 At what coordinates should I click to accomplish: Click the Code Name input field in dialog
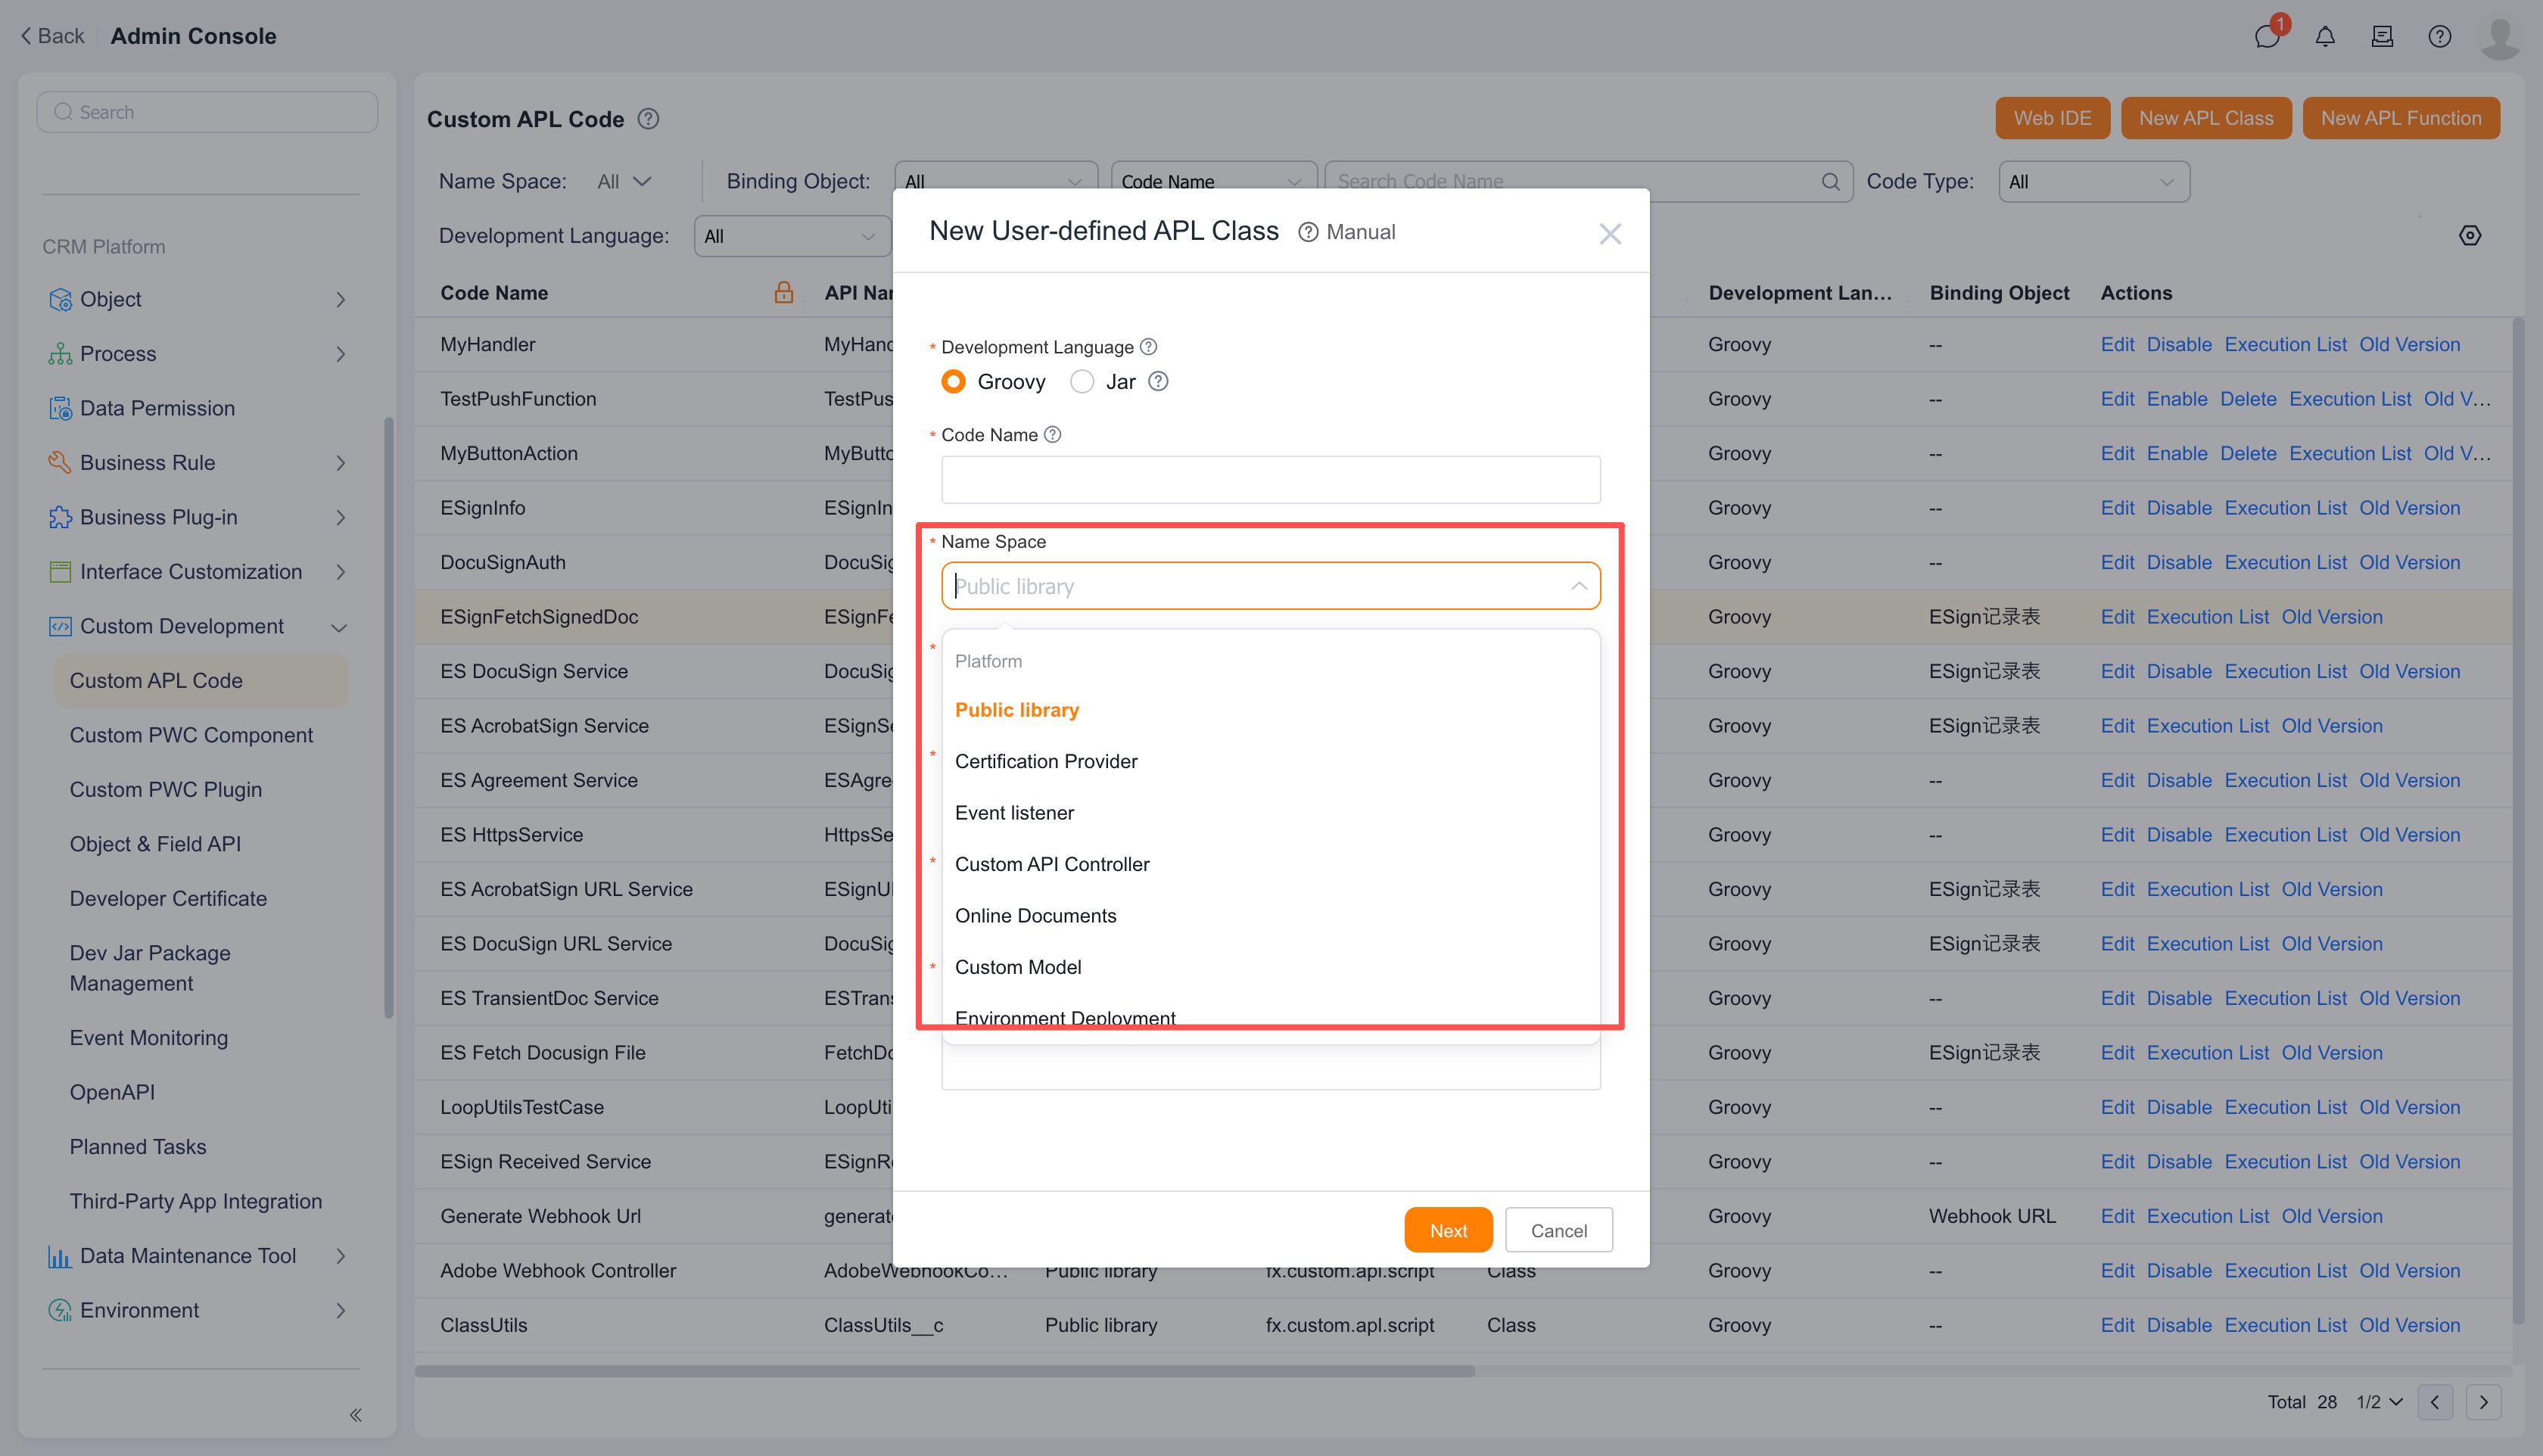click(x=1270, y=480)
